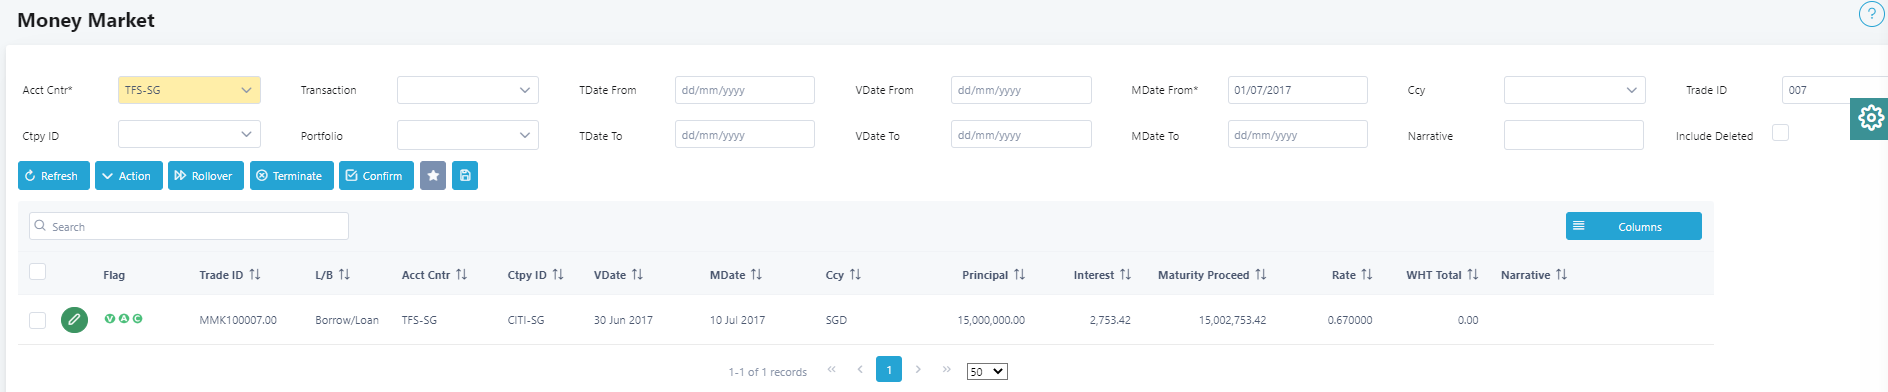Focus the table Search field
This screenshot has height=392, width=1888.
point(189,226)
